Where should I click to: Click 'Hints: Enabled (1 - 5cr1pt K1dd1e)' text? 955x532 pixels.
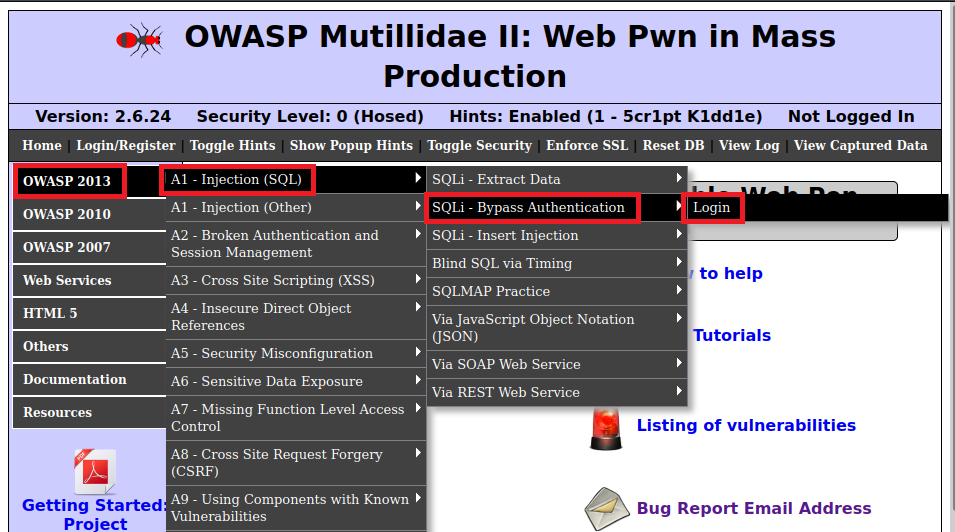pyautogui.click(x=606, y=116)
